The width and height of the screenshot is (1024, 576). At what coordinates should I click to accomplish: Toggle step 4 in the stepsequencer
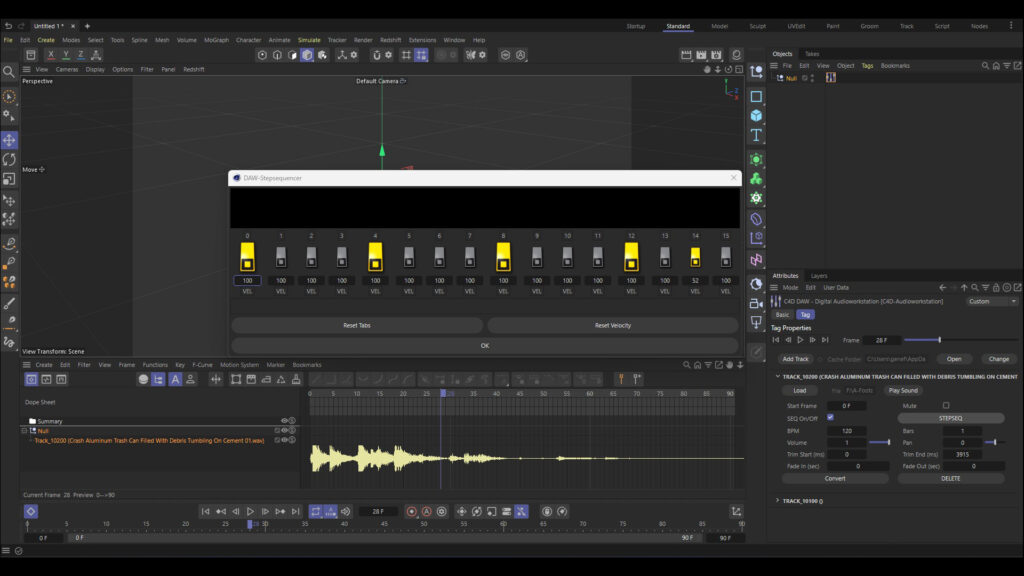376,257
